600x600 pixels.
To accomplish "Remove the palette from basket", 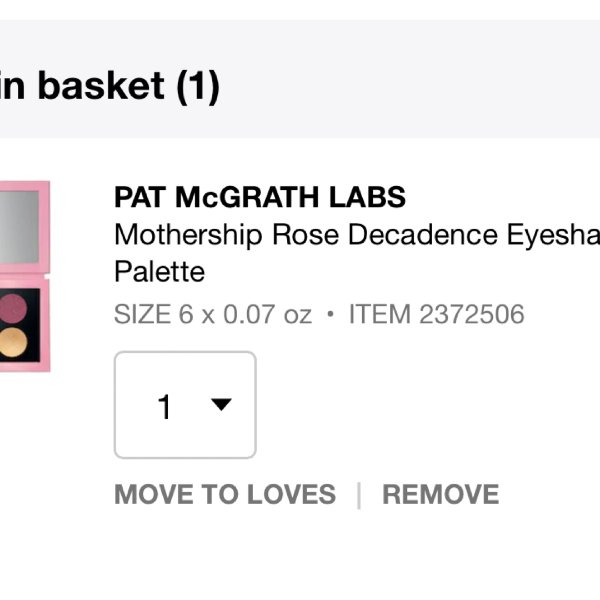I will [440, 494].
